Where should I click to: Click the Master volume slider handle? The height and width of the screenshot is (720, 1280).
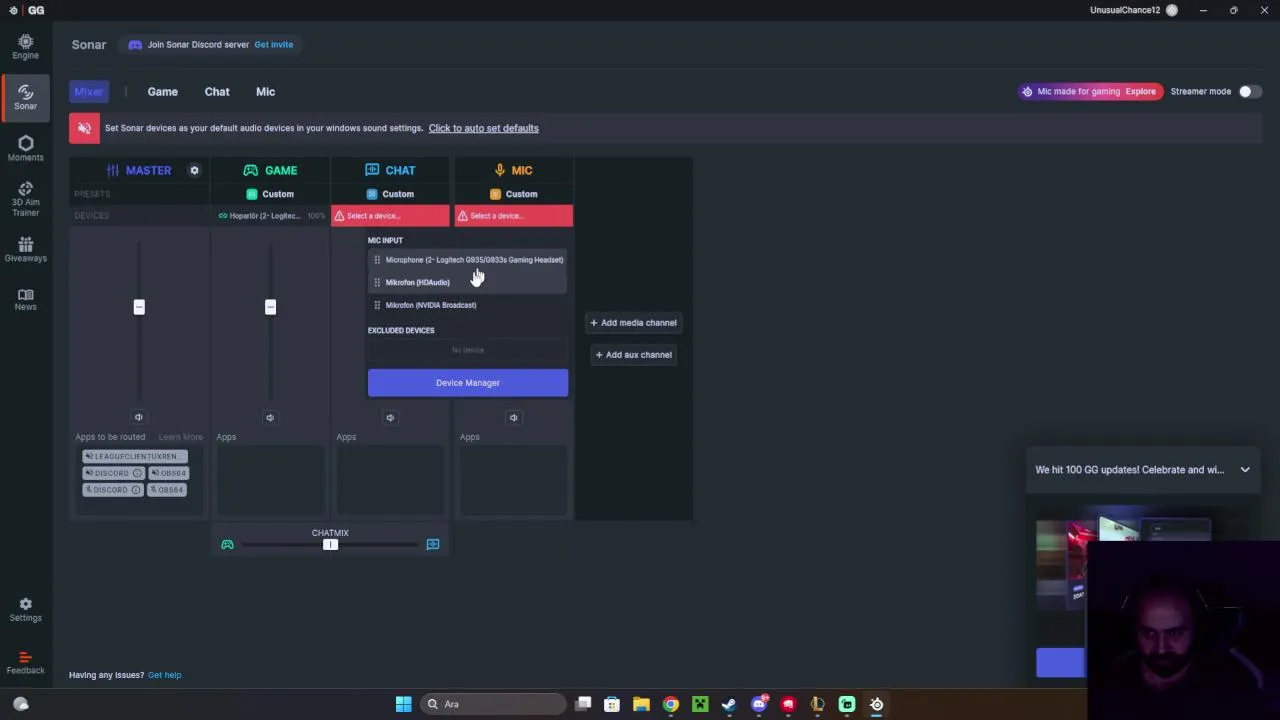click(139, 307)
